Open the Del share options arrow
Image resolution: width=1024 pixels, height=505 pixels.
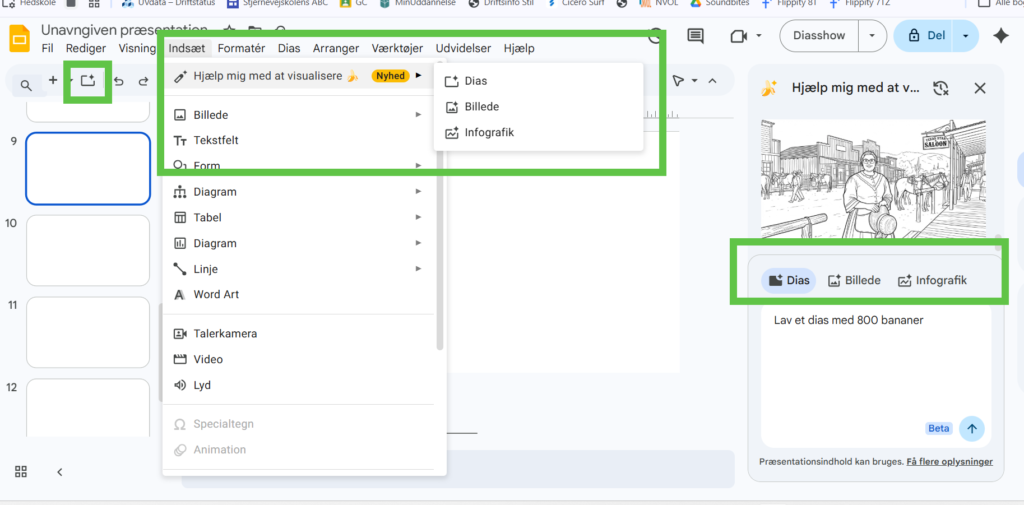[x=966, y=36]
